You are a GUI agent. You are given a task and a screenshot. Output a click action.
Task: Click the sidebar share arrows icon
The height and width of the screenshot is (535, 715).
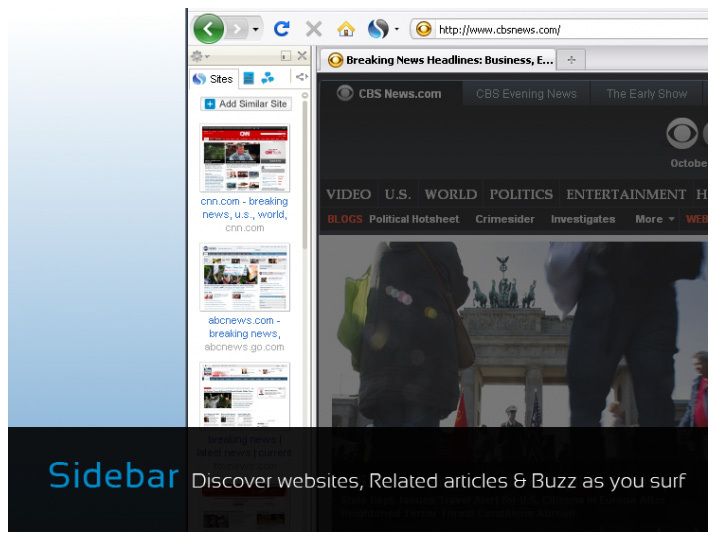[301, 77]
